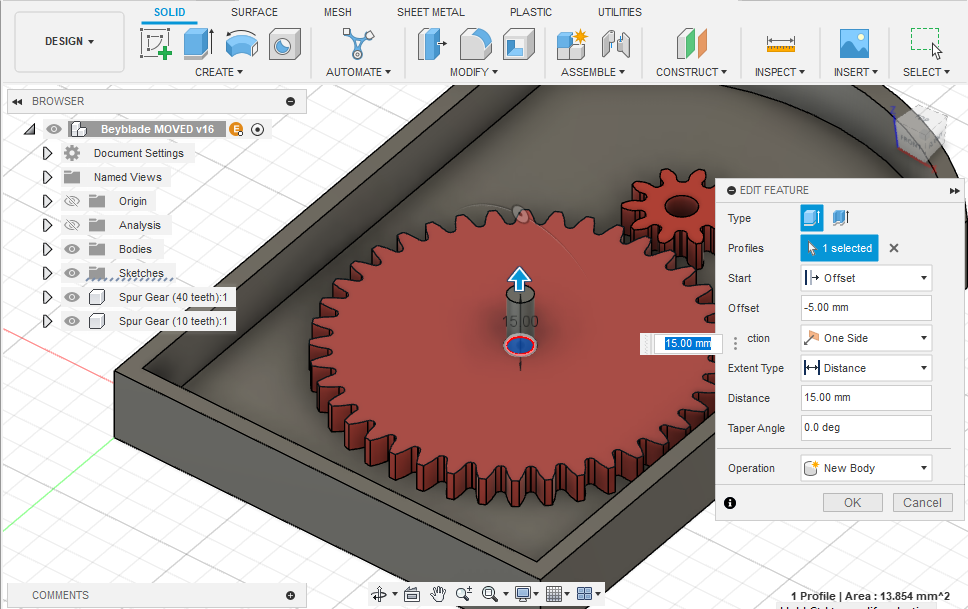Open the Canvas insert tool

(x=853, y=44)
